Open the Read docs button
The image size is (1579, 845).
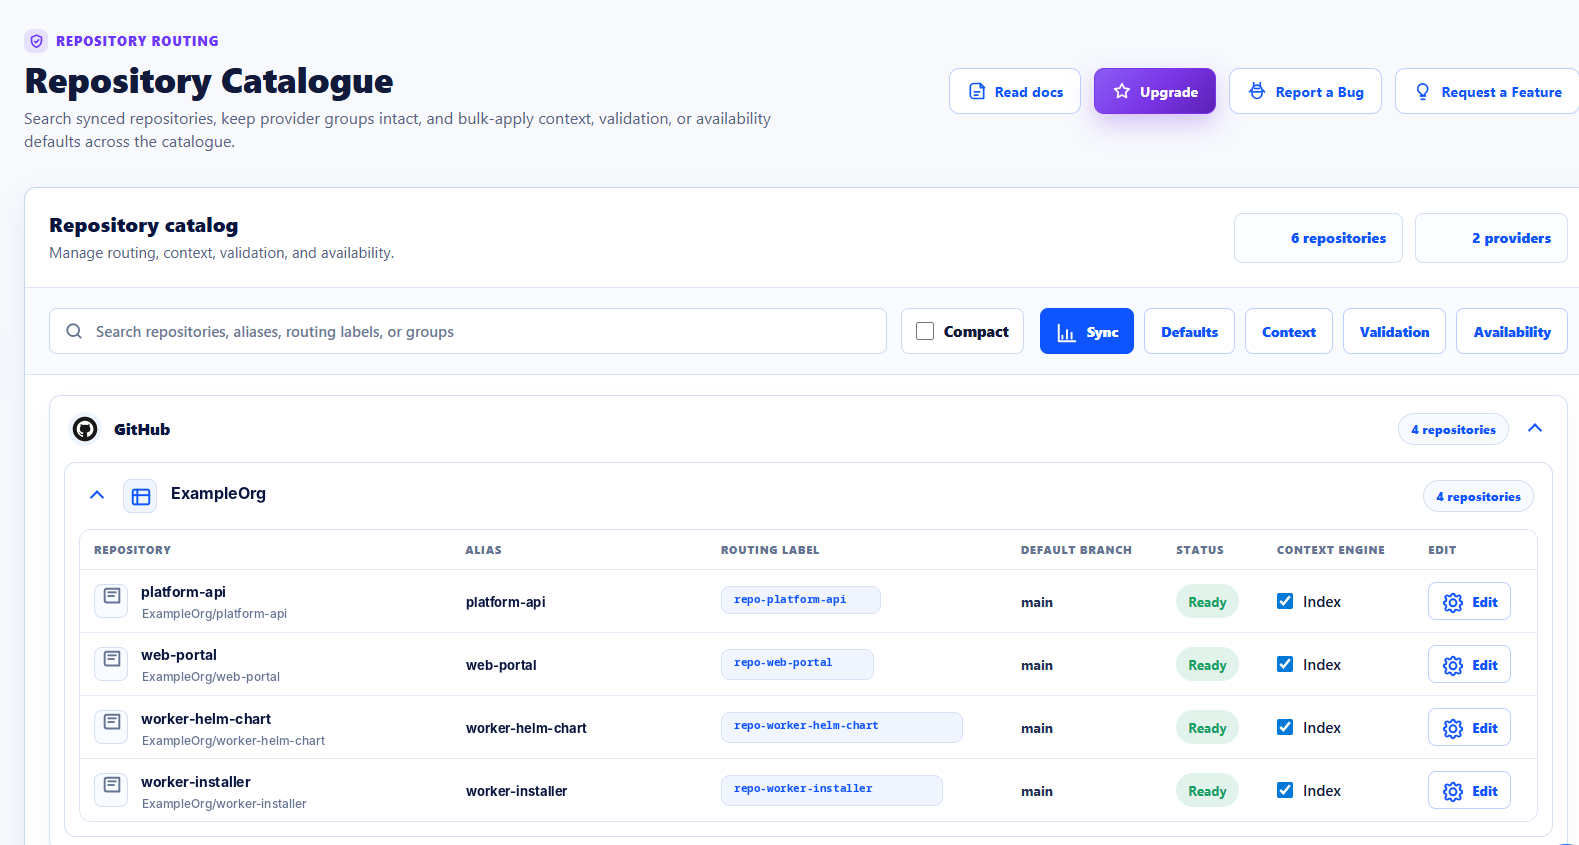(x=1014, y=91)
